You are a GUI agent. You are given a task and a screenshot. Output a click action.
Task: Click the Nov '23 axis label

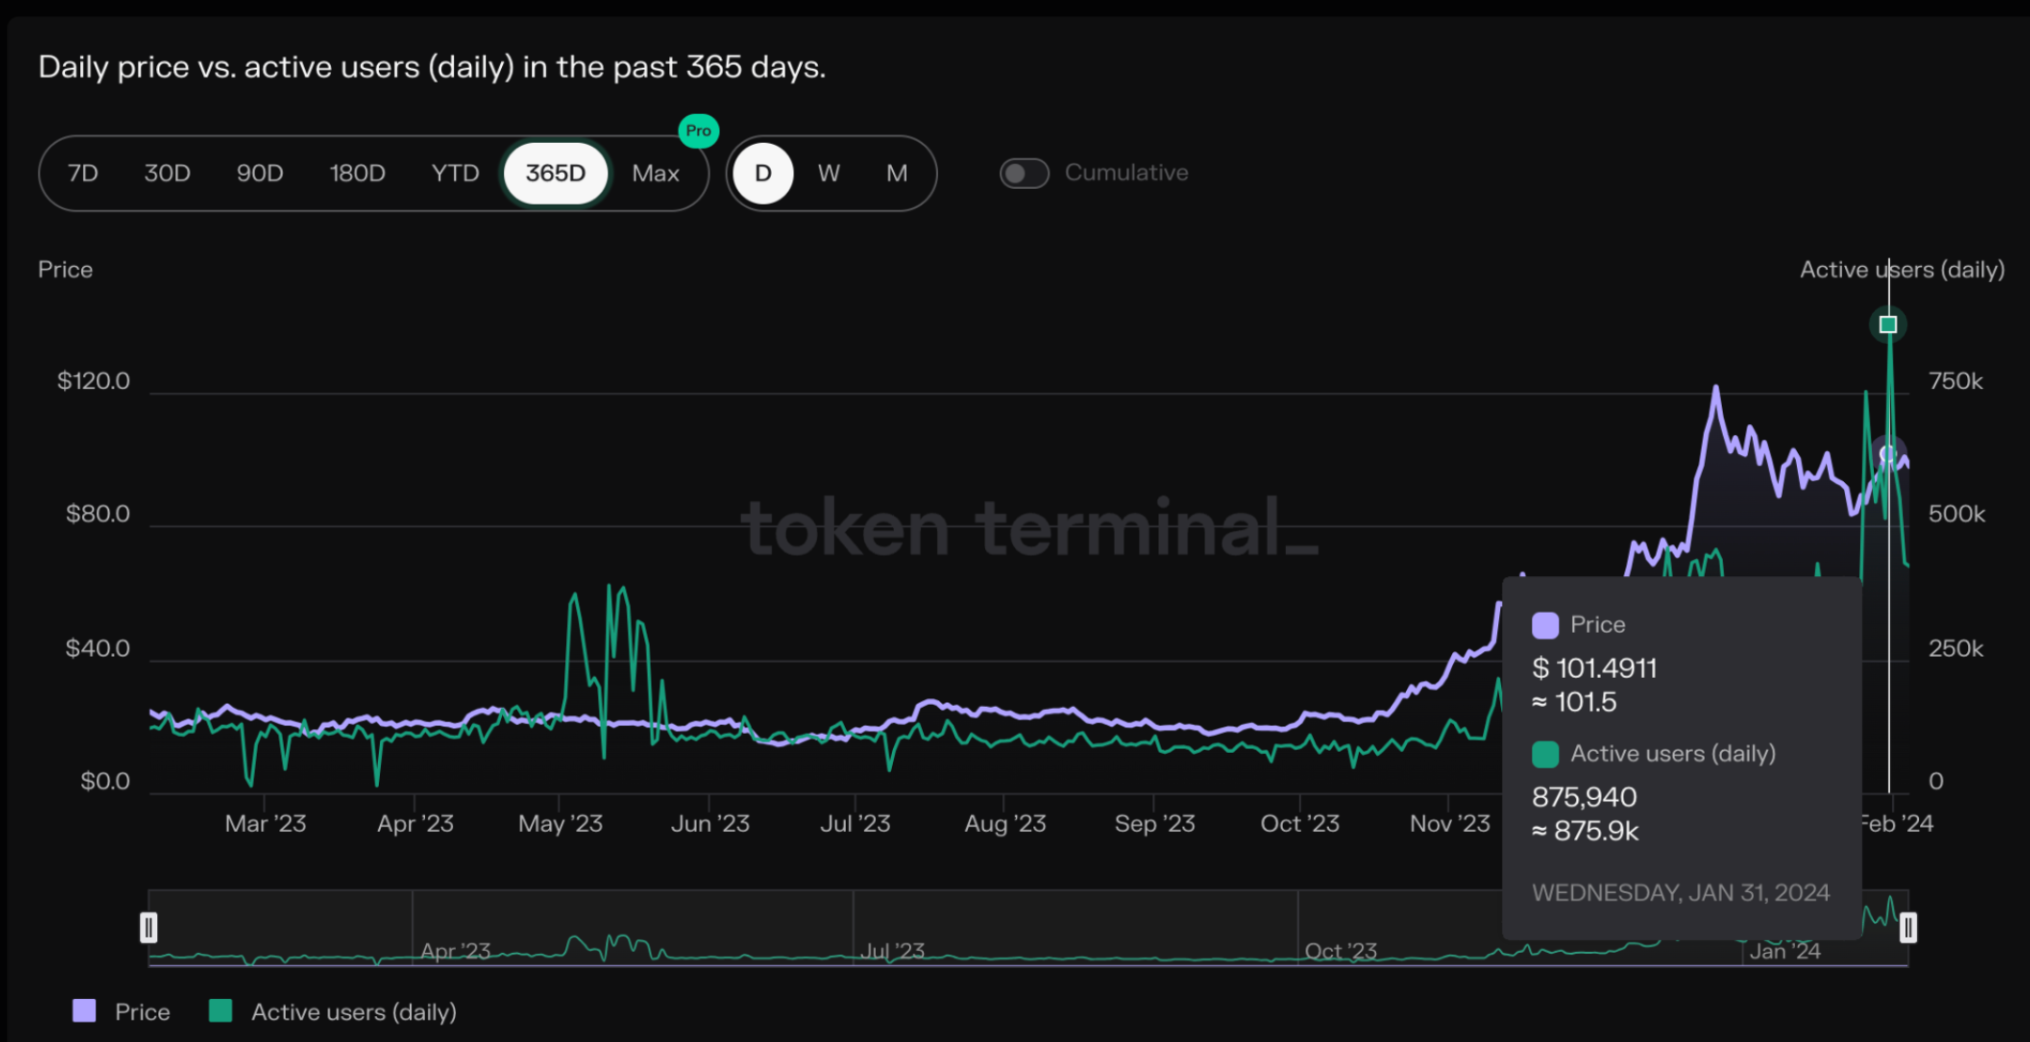(x=1450, y=824)
